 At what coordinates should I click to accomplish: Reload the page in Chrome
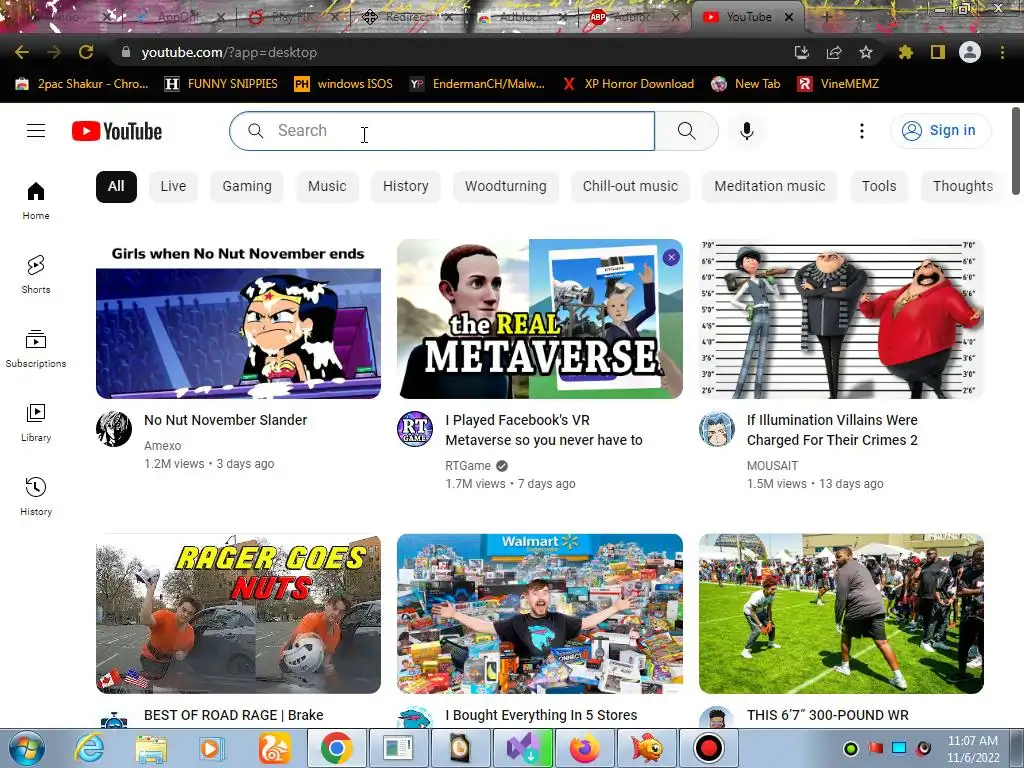[x=86, y=52]
